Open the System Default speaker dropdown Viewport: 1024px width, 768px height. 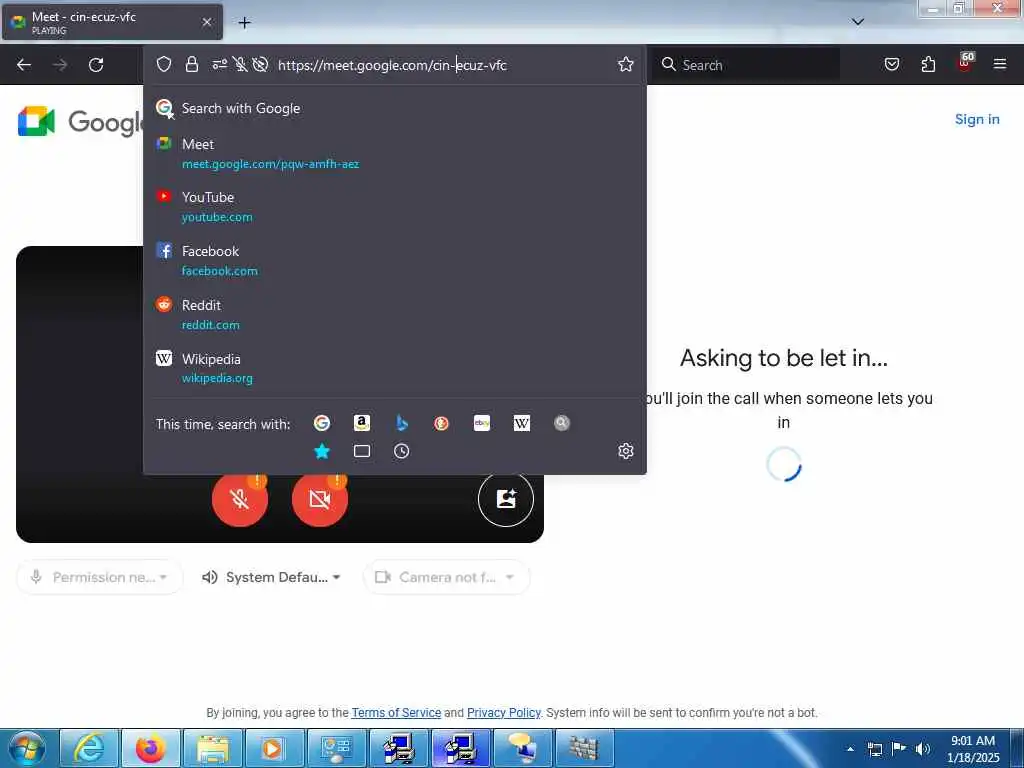click(272, 577)
